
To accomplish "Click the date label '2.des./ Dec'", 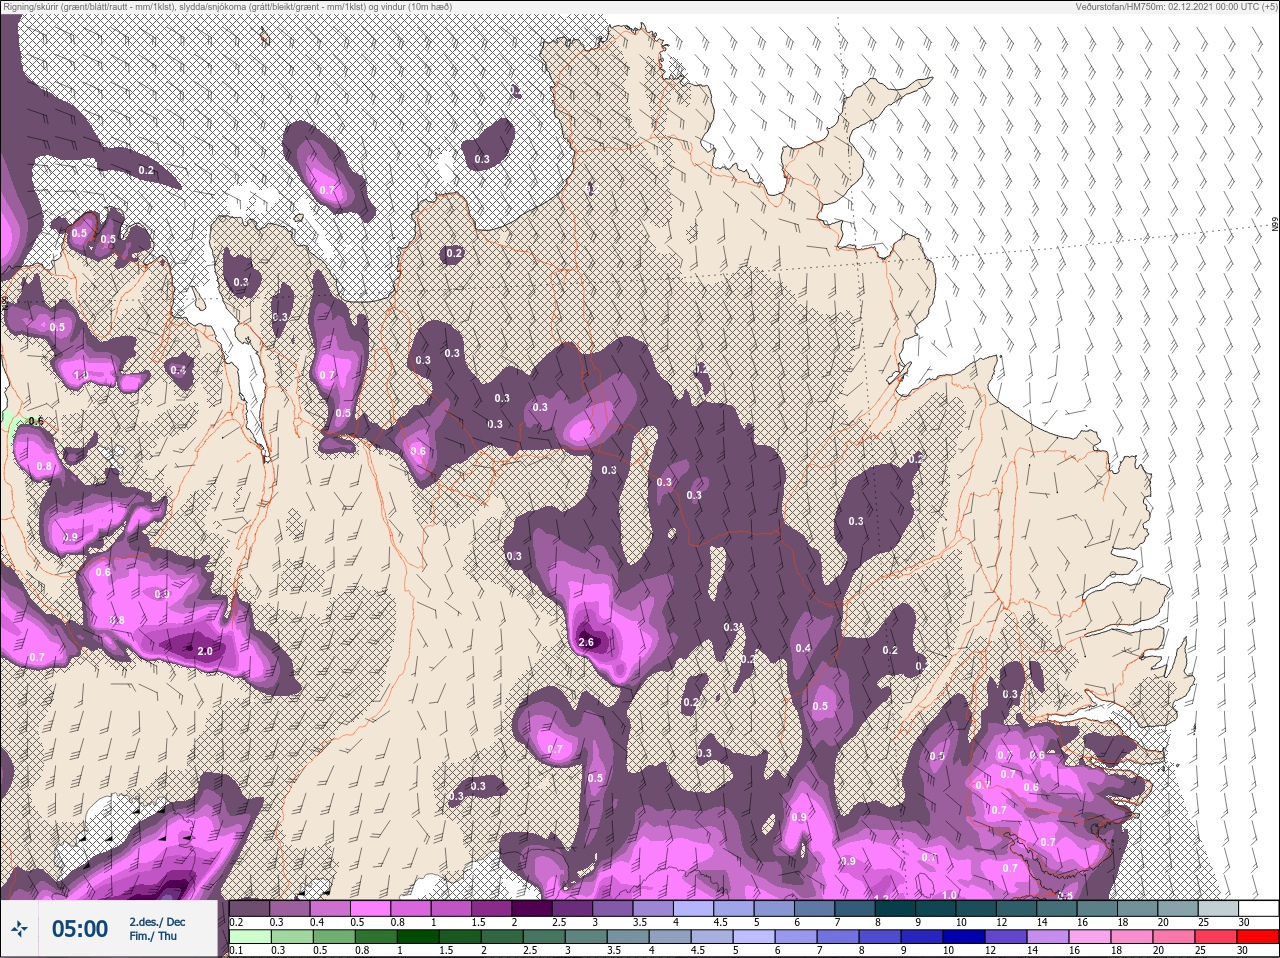I will (x=157, y=922).
